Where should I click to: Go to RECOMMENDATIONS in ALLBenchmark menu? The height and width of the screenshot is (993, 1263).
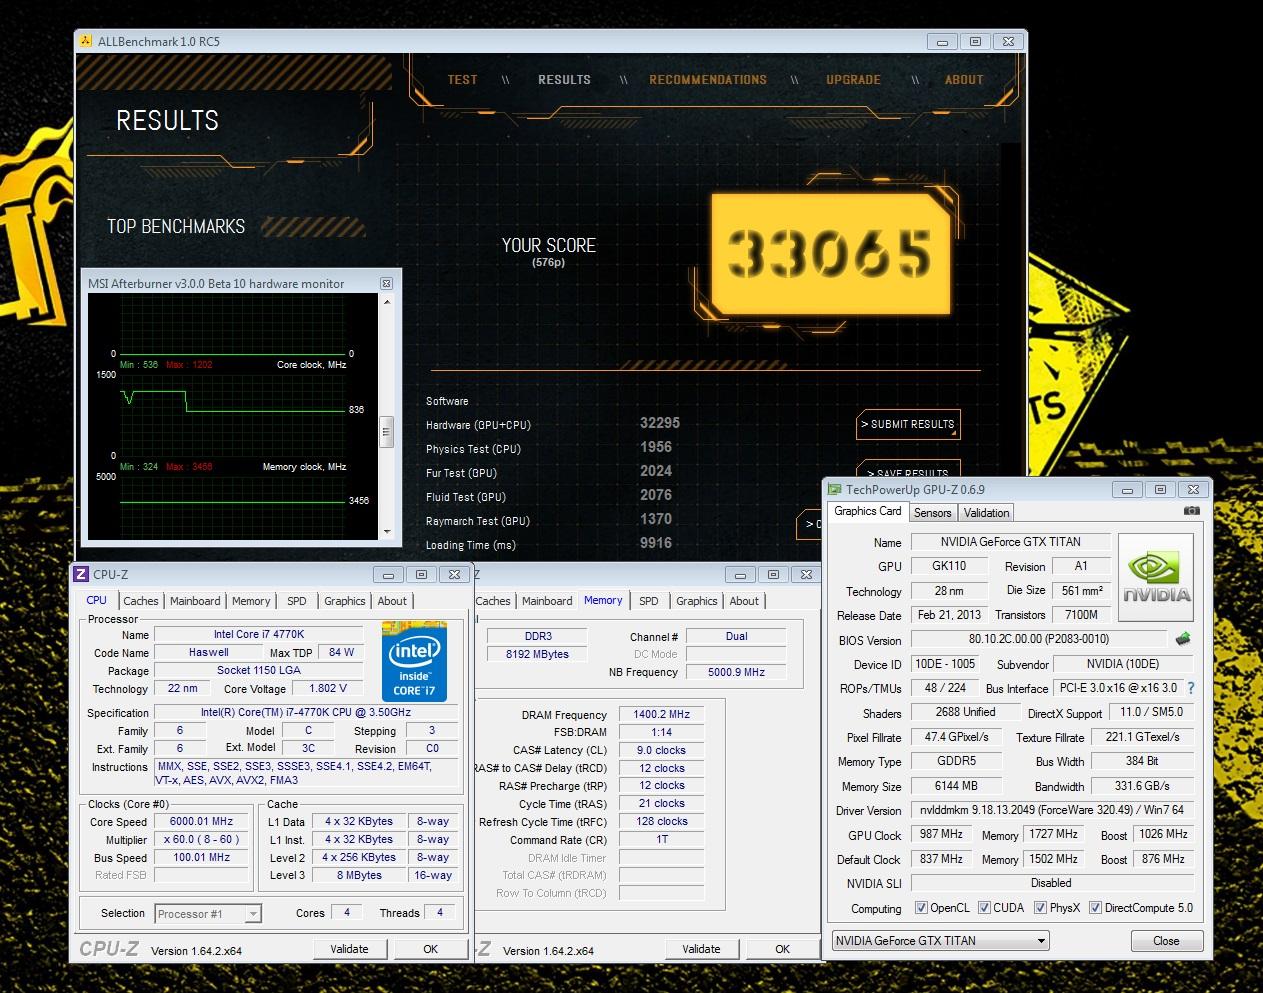click(708, 80)
